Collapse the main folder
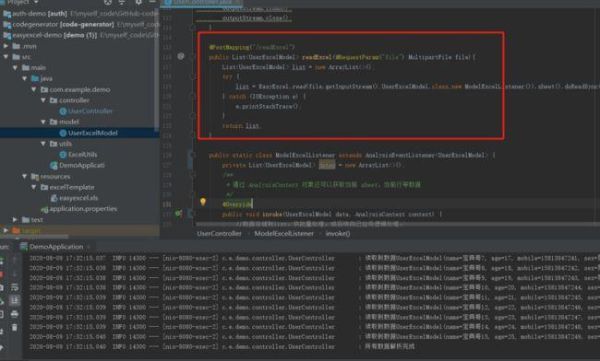Image resolution: width=600 pixels, height=361 pixels. click(15, 67)
